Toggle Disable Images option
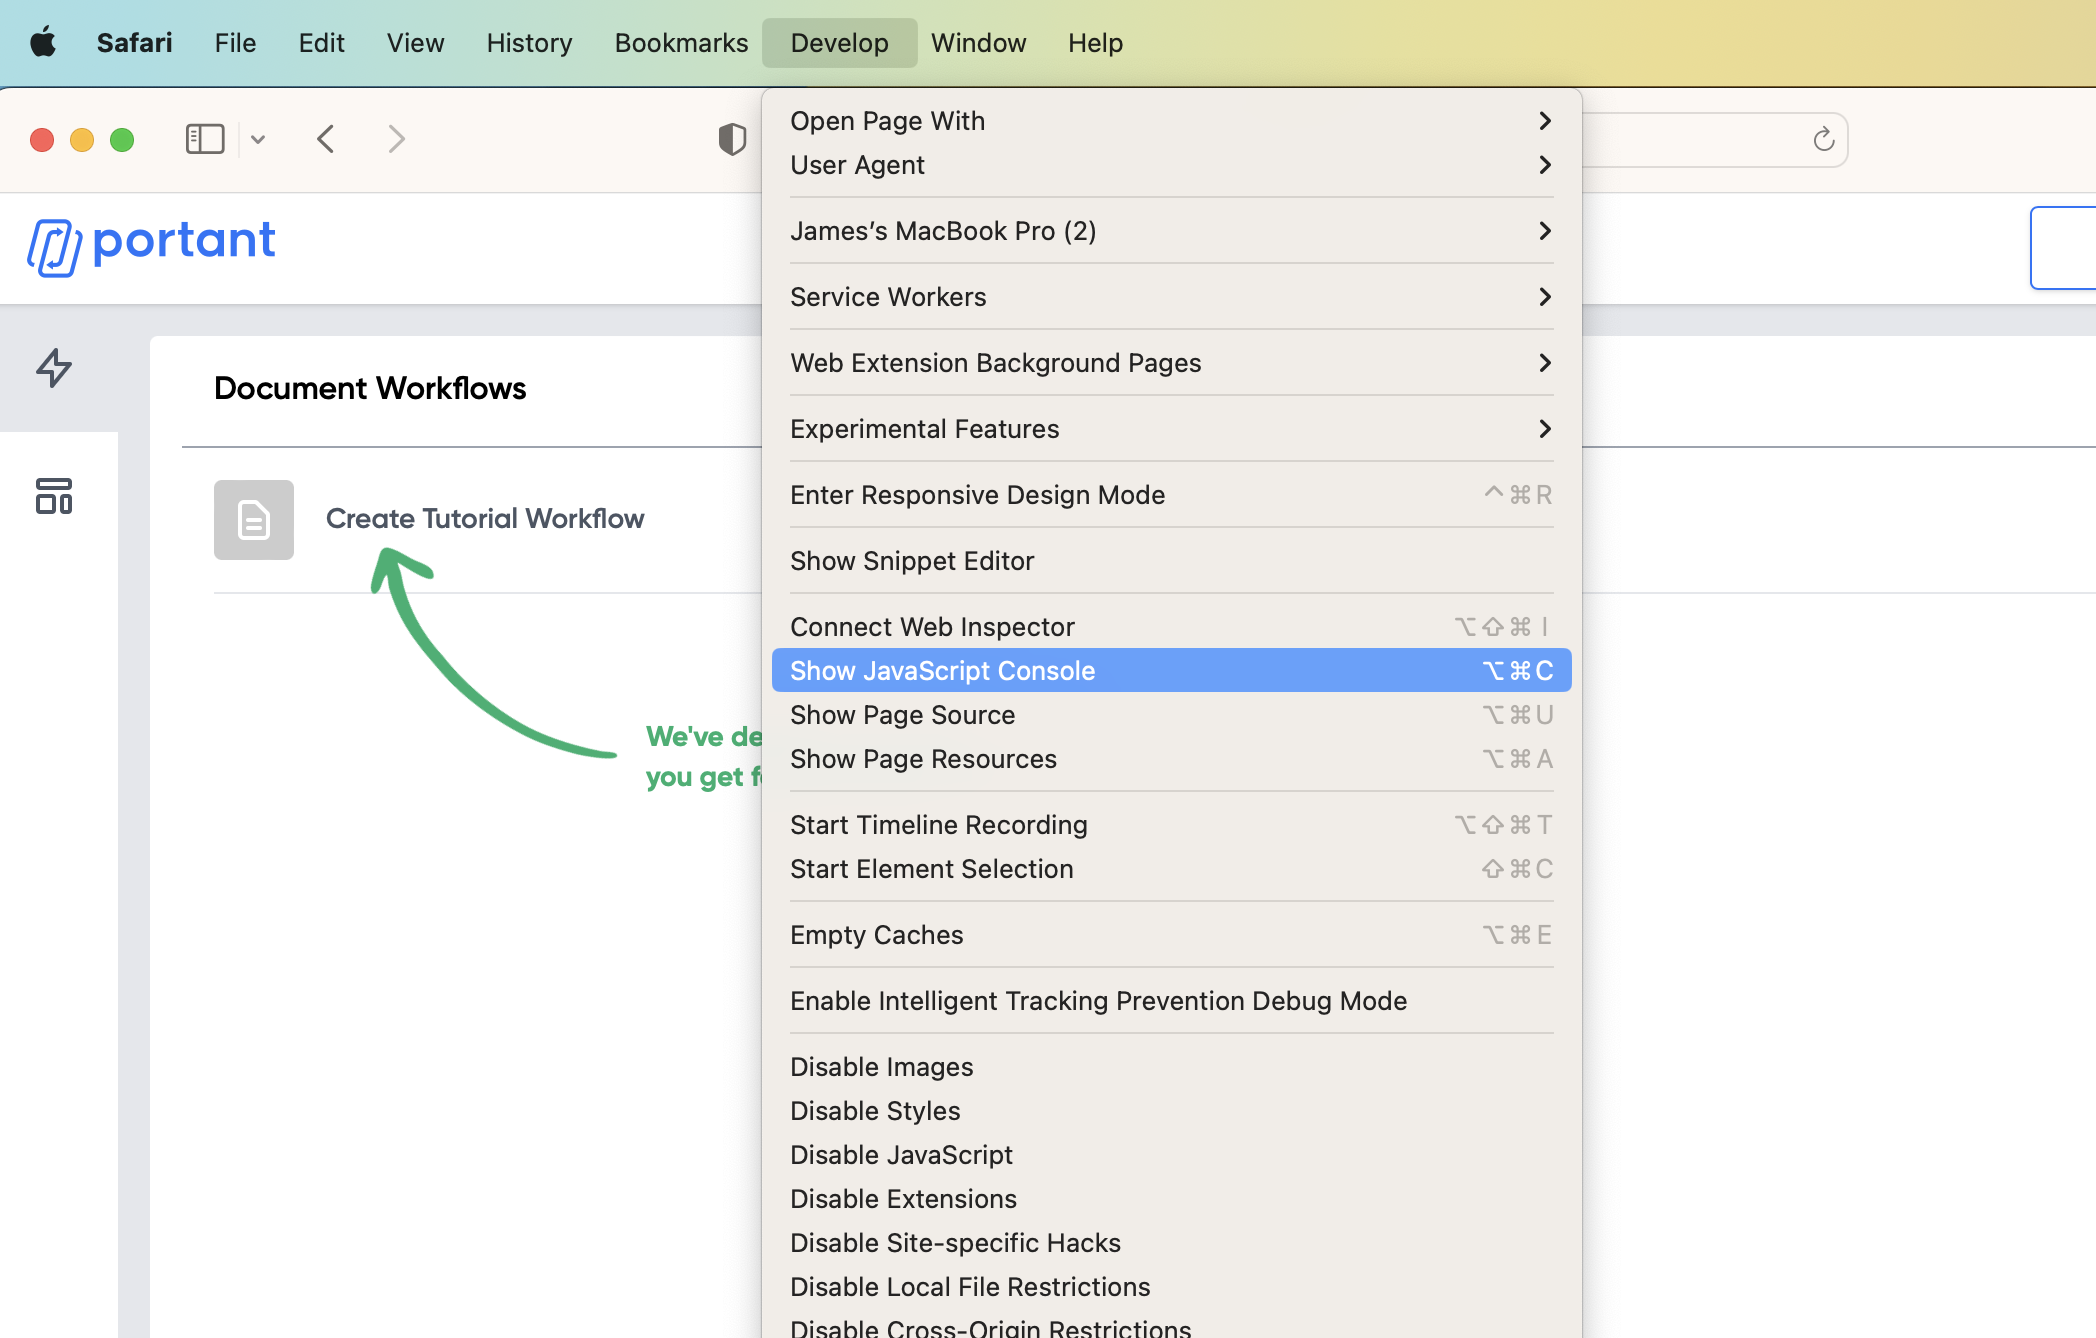2096x1338 pixels. point(881,1067)
